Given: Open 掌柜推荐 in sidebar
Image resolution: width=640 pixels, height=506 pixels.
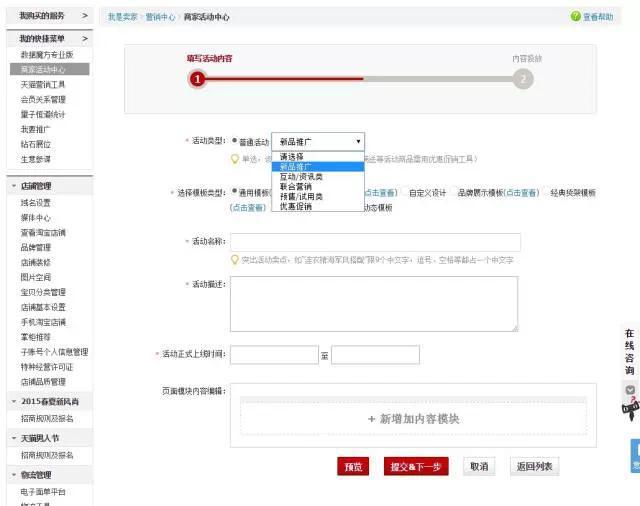Looking at the screenshot, I should (x=36, y=337).
